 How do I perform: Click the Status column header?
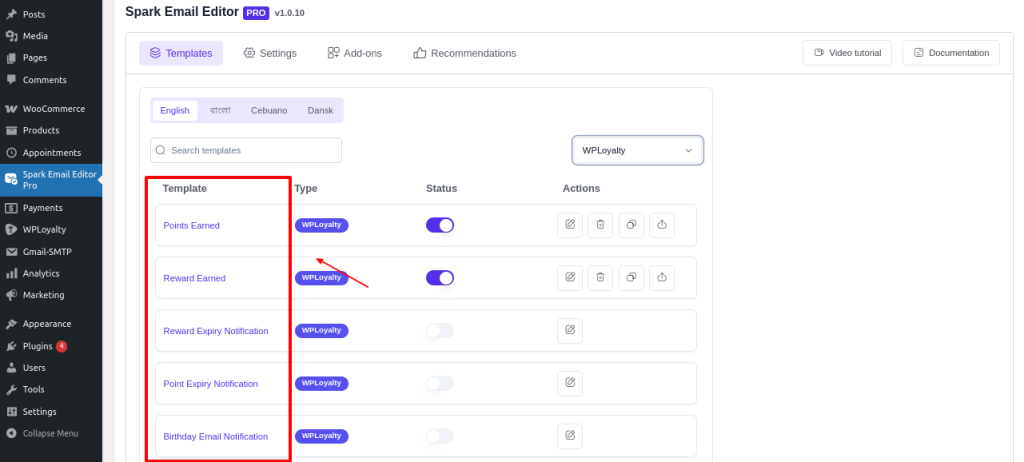click(x=441, y=188)
